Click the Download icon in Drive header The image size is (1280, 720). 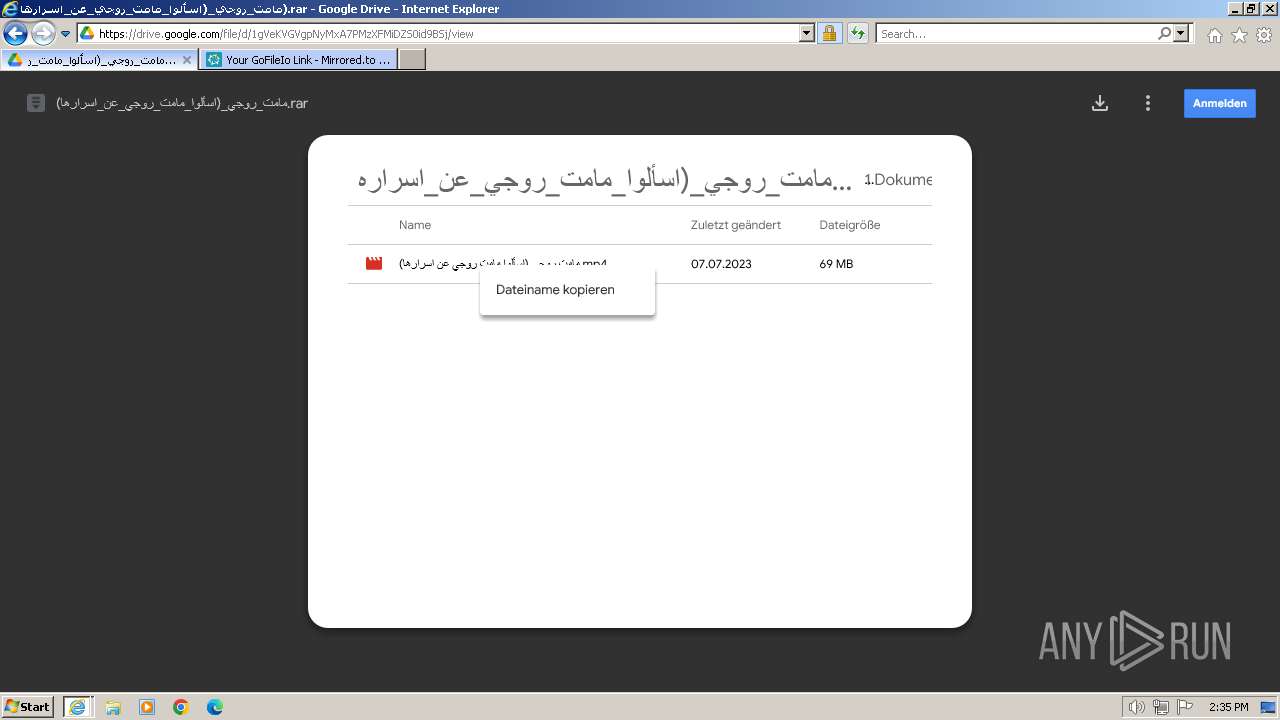click(1100, 103)
